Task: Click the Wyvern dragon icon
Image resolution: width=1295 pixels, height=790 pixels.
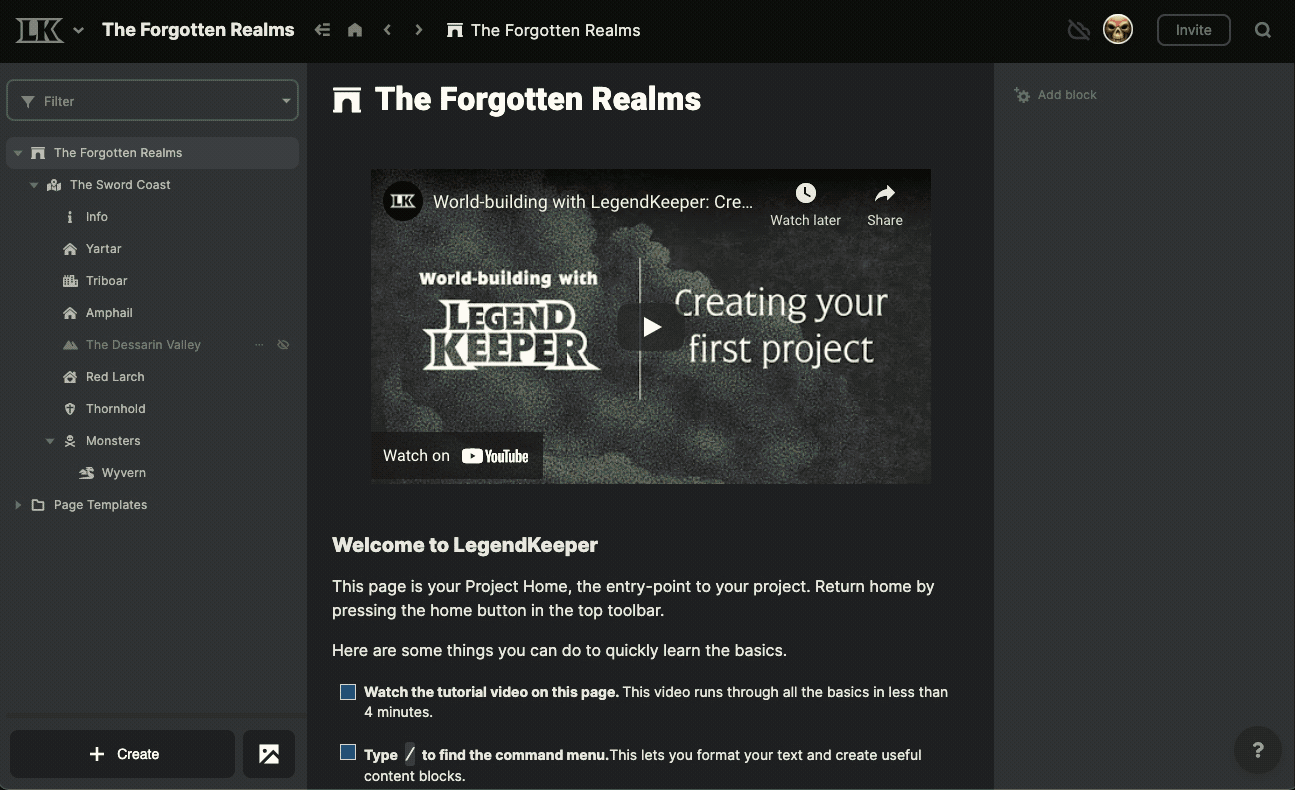Action: [x=86, y=473]
